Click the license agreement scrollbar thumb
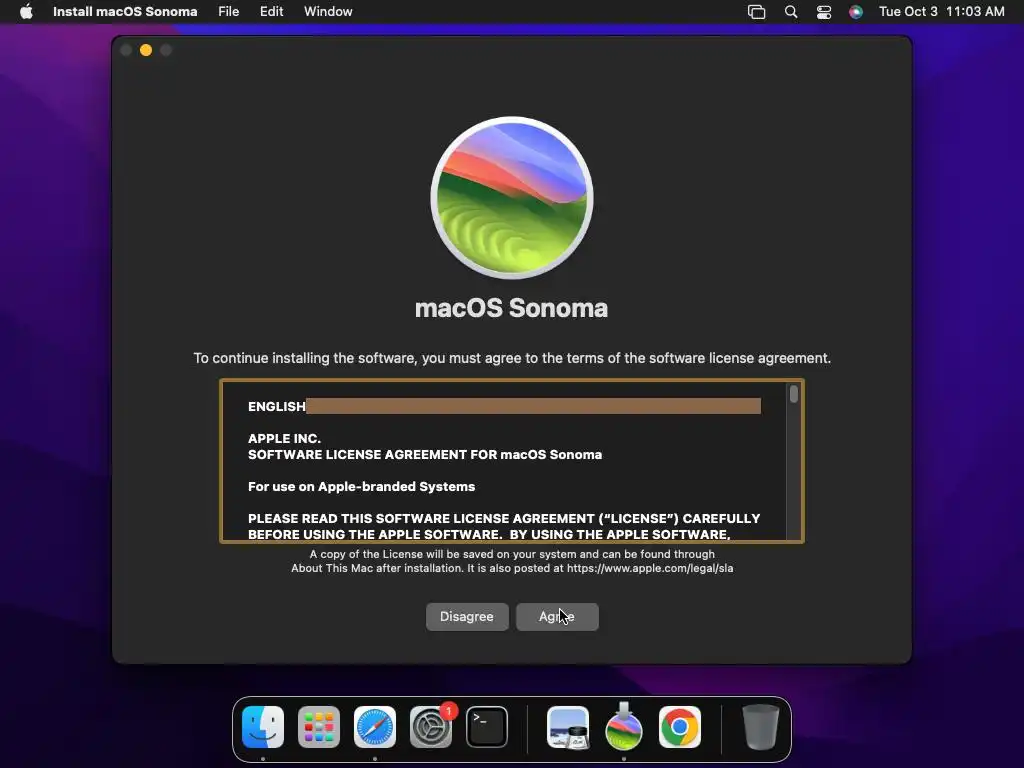 (793, 394)
